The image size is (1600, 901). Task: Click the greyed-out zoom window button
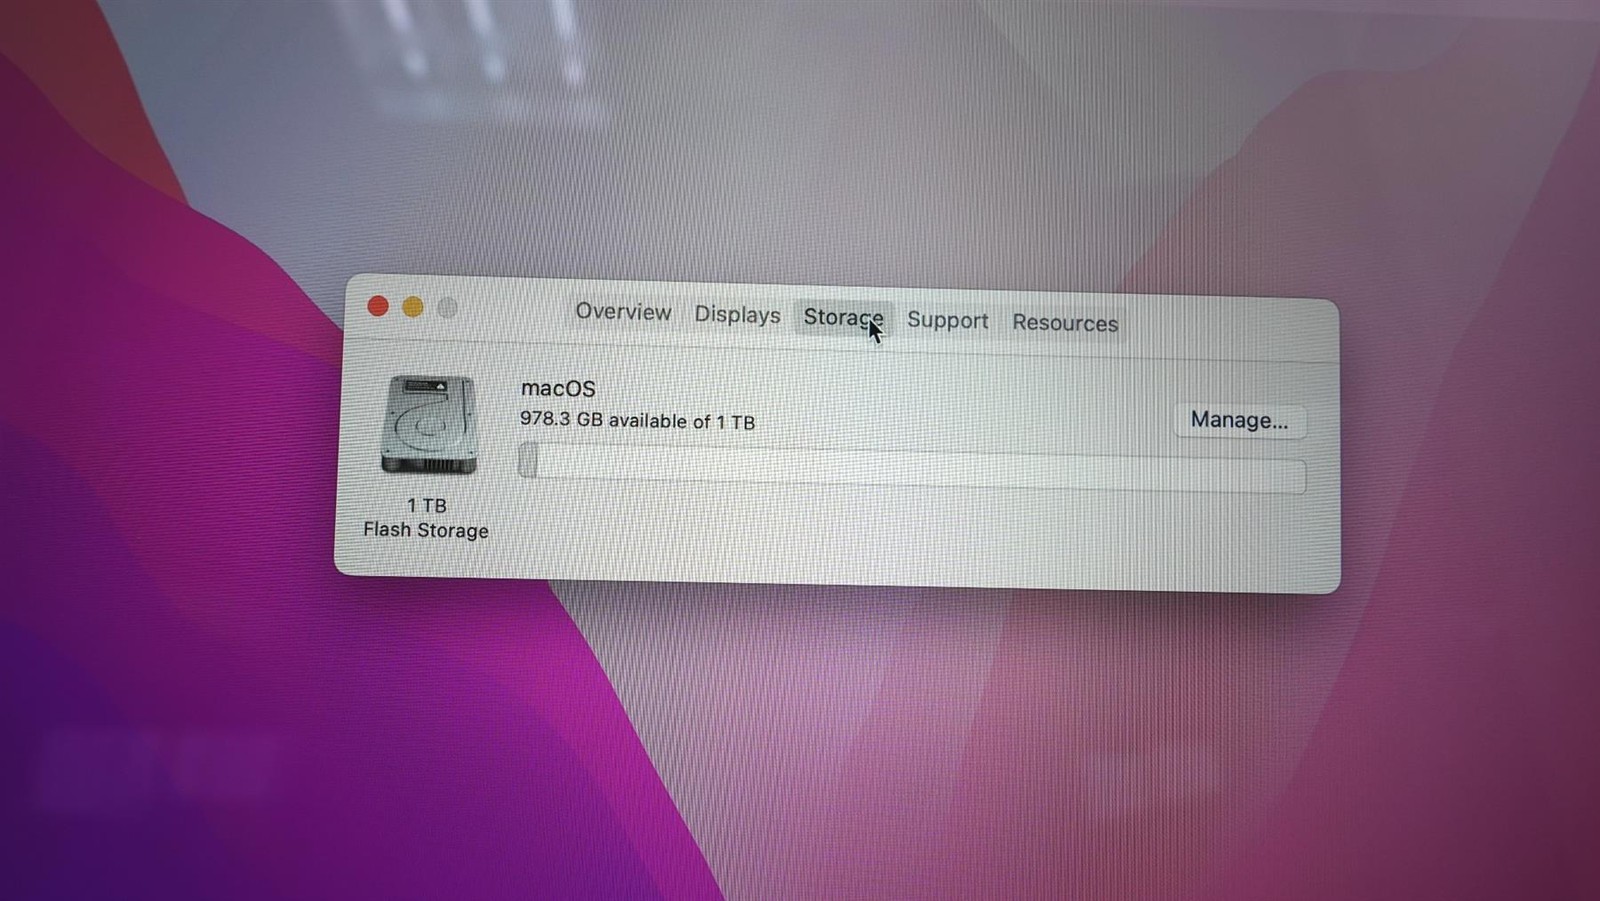447,308
